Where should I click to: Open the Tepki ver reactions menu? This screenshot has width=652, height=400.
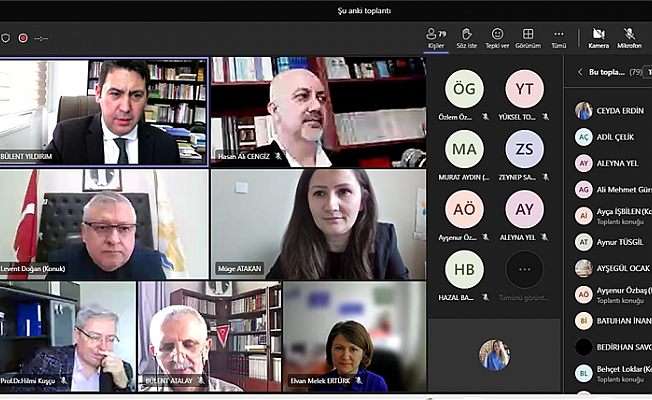pos(497,37)
